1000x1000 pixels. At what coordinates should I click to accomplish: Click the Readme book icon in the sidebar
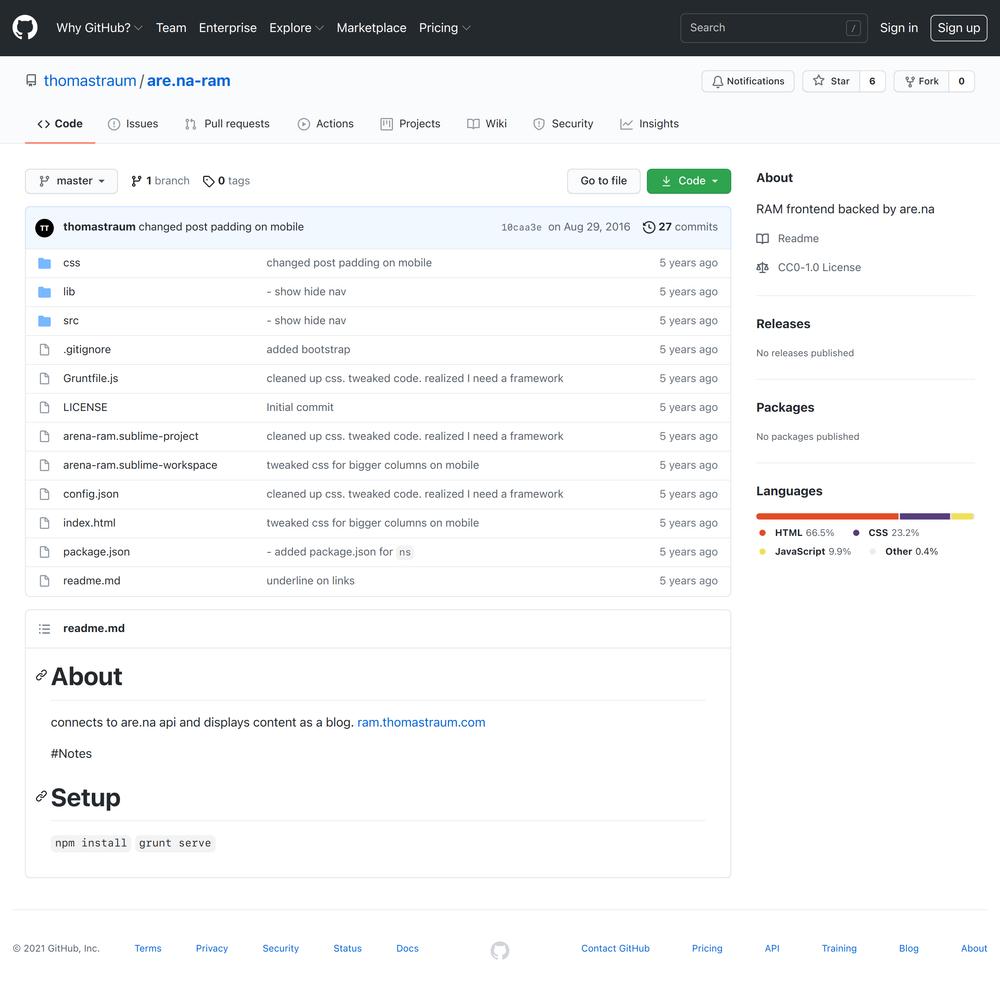762,239
